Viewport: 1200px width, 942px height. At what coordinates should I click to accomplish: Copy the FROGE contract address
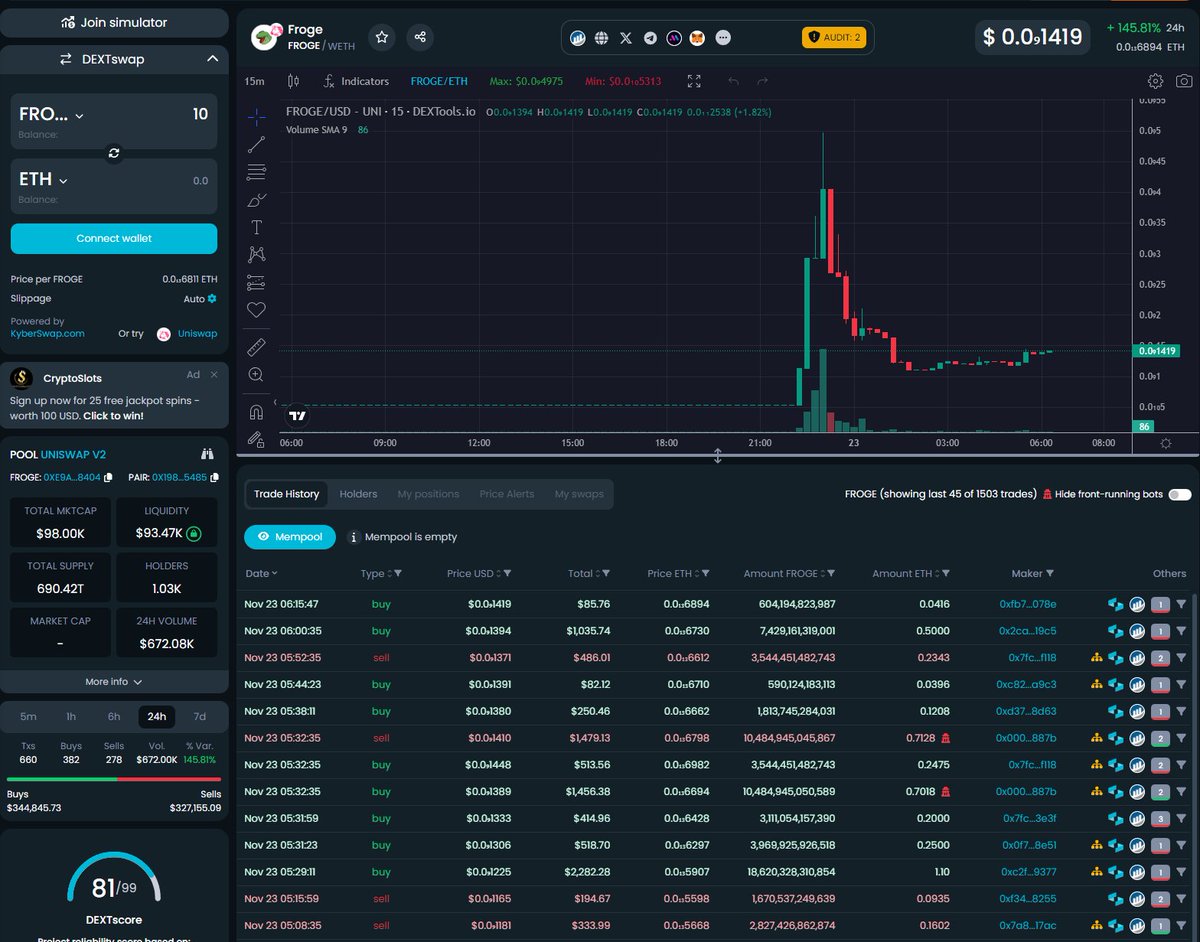click(x=108, y=478)
